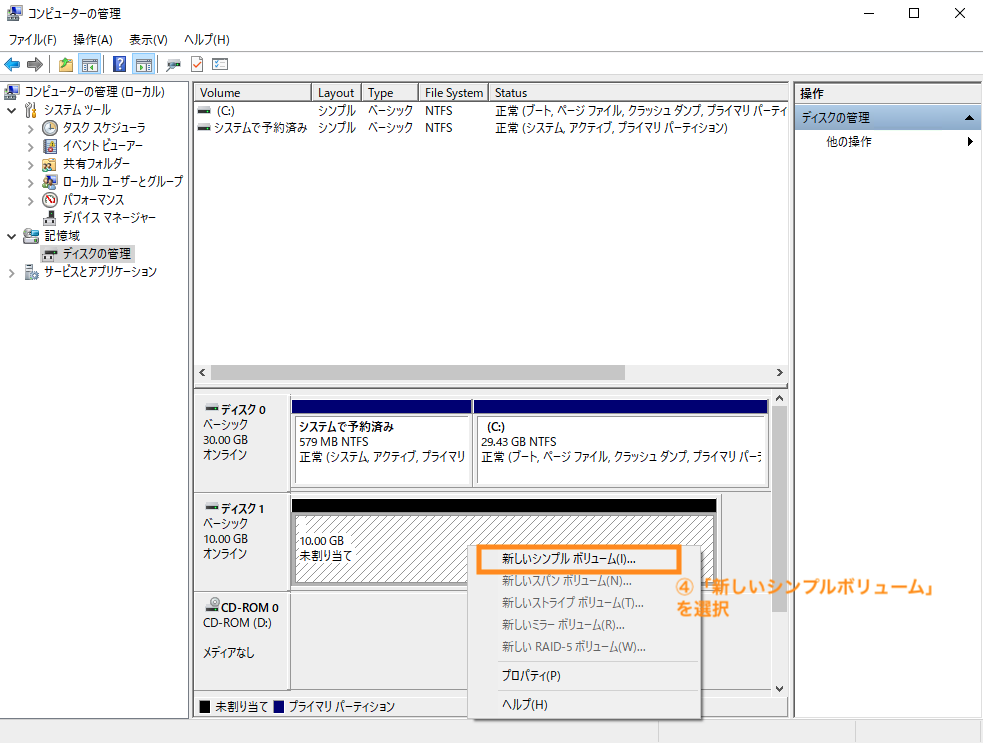Click the greyed 新しいミラー ボリューム(R)... entry
Image resolution: width=983 pixels, height=743 pixels.
coord(584,624)
